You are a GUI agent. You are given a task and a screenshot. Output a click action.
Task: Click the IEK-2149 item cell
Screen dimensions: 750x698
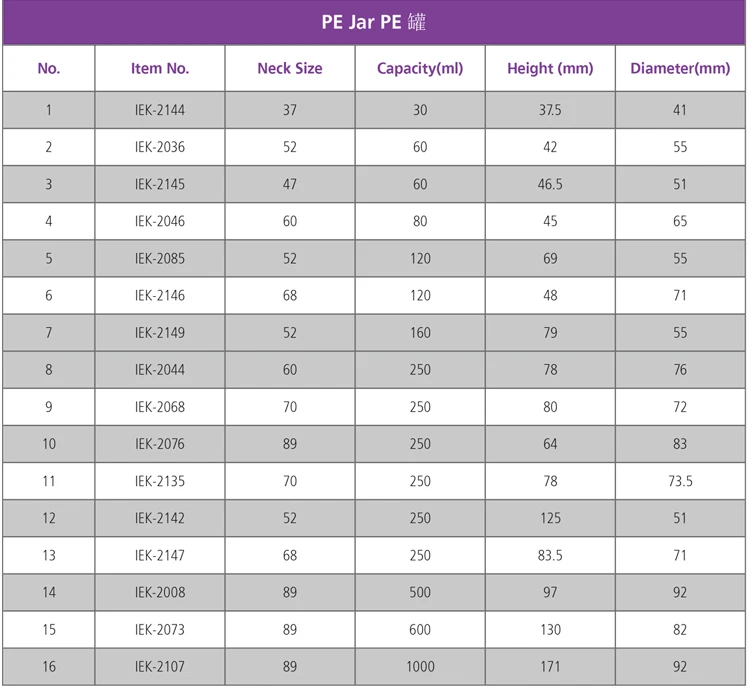pos(160,332)
